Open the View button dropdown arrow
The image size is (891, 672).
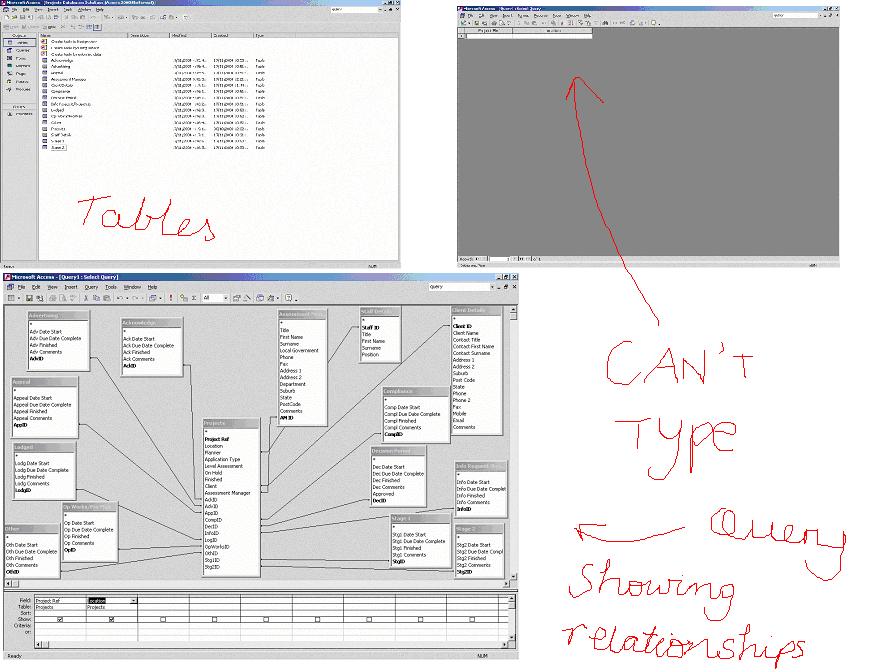[19, 298]
